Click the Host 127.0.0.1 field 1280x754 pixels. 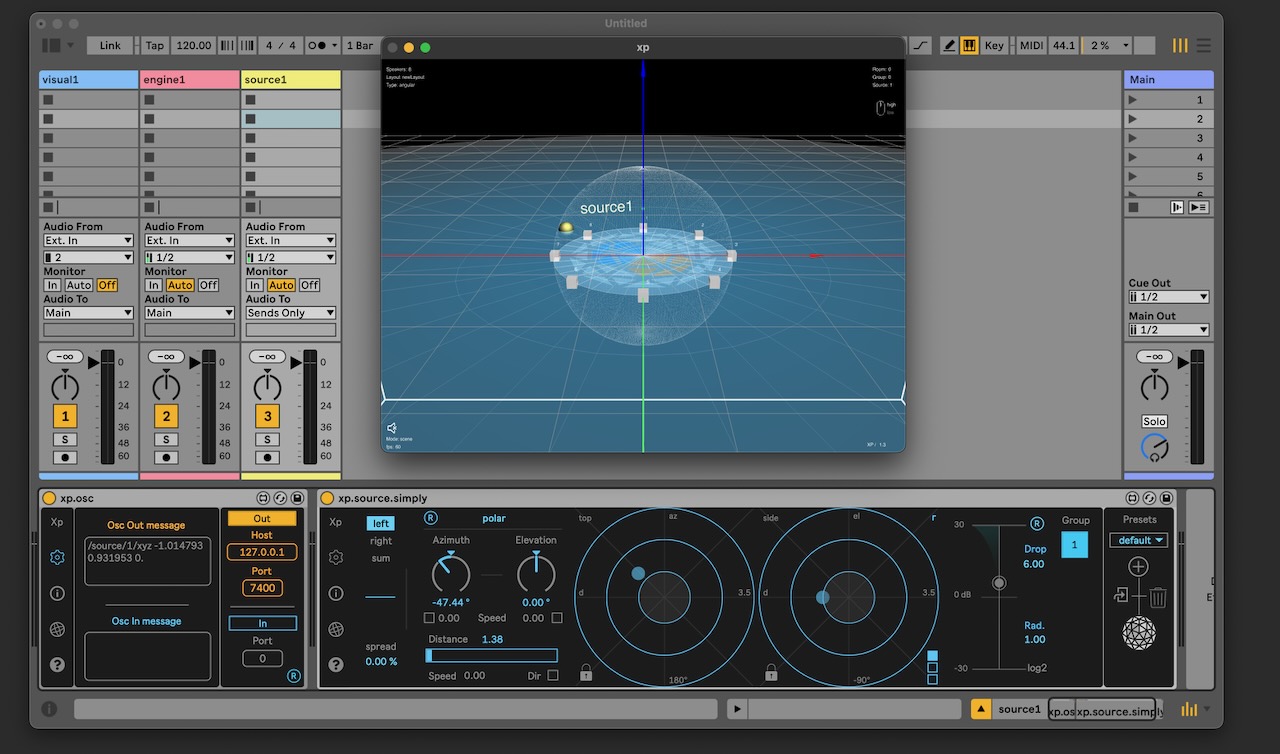coord(262,552)
